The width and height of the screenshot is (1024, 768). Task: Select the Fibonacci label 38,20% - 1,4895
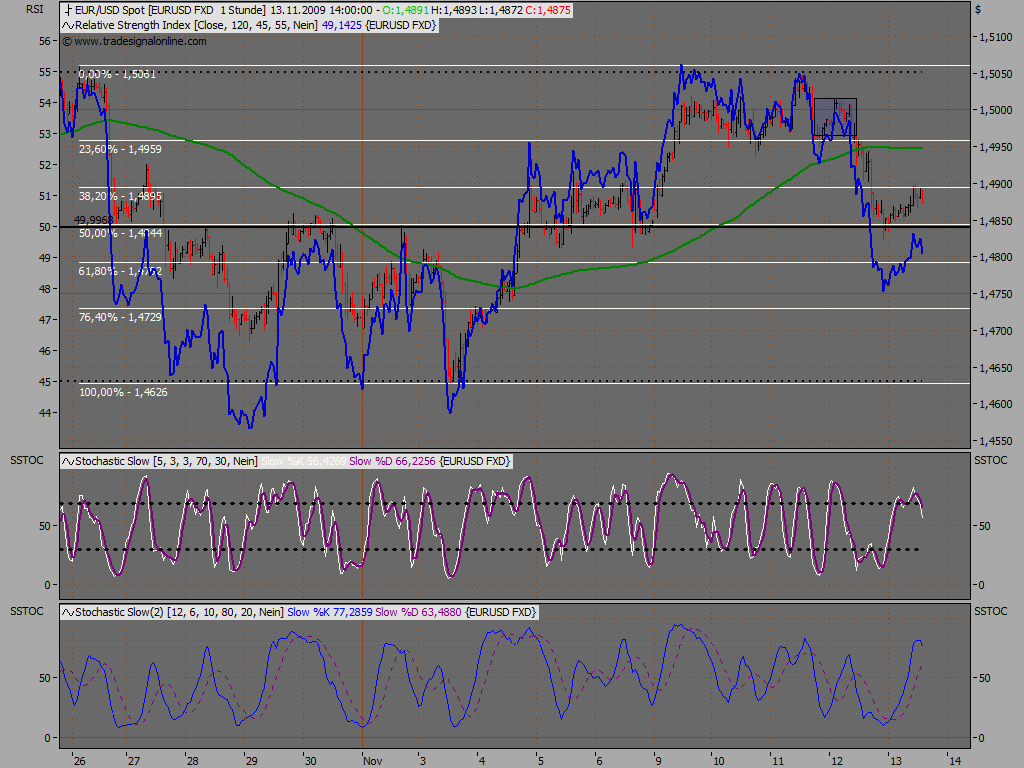120,197
